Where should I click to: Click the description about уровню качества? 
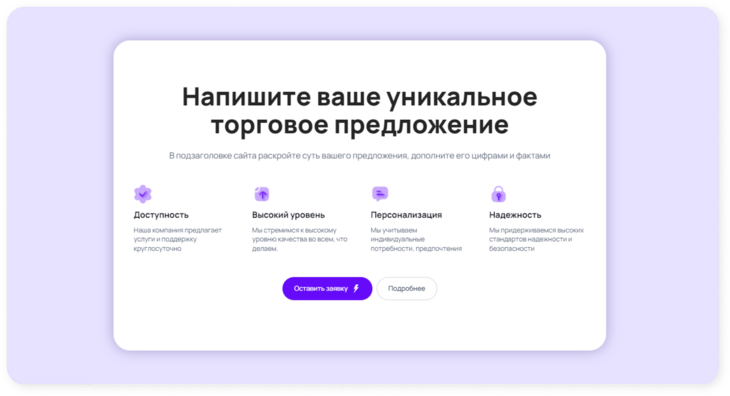[299, 239]
